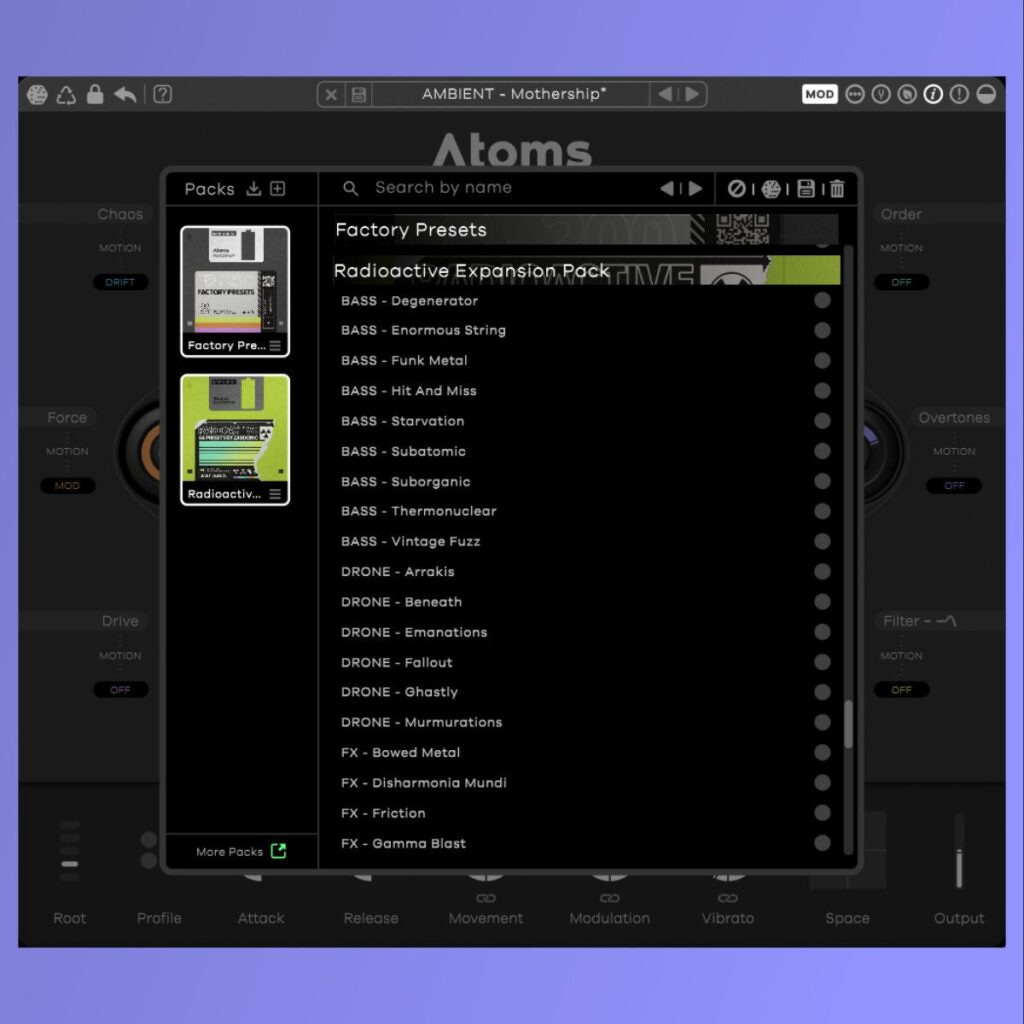
Task: Select next preset arrow in browser search bar
Action: (696, 189)
